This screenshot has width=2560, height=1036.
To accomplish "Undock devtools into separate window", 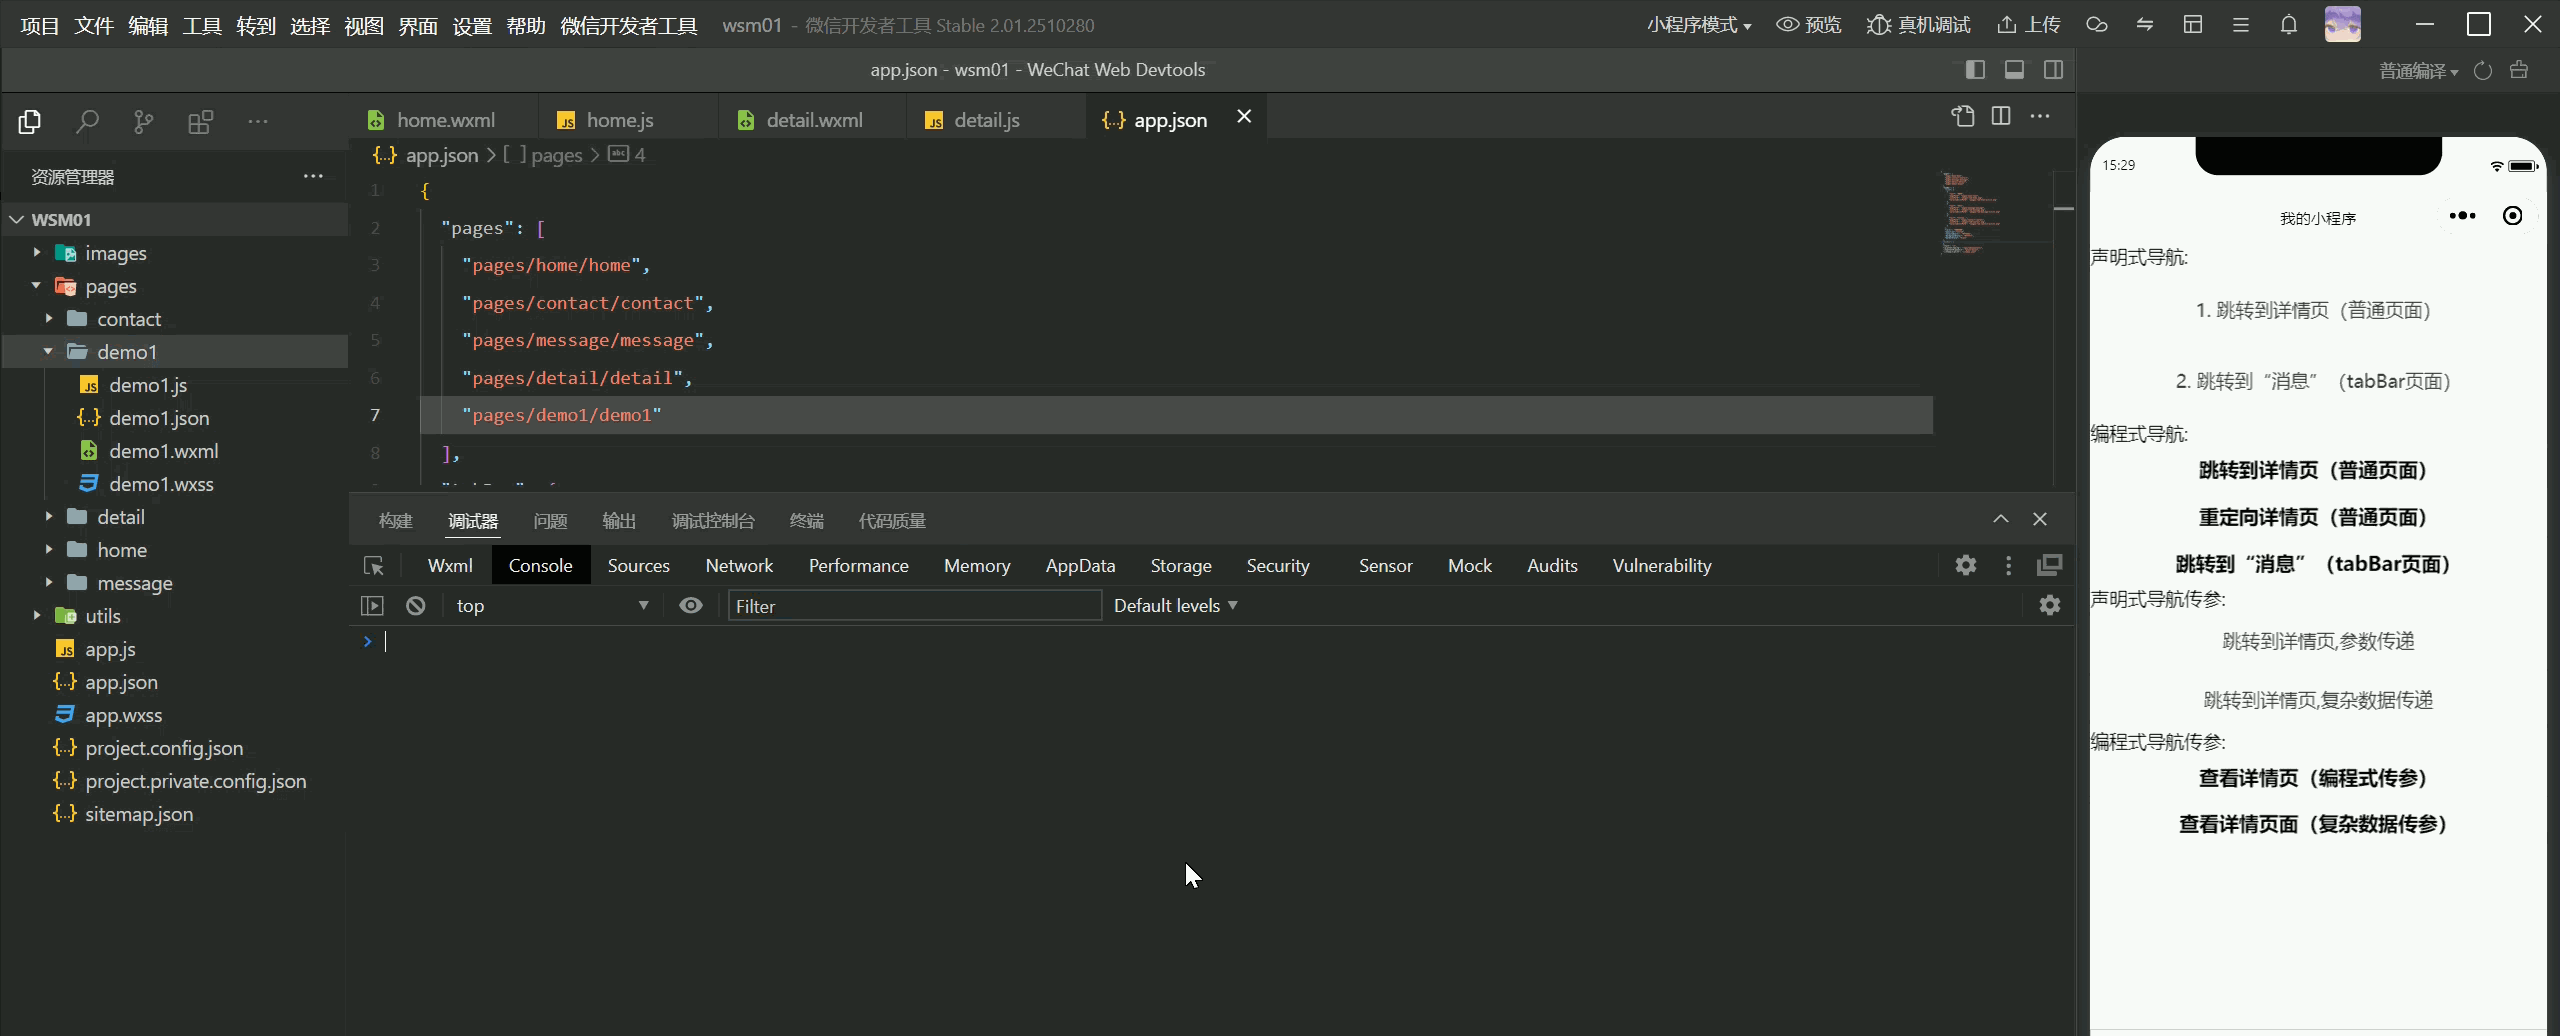I will tap(2049, 565).
